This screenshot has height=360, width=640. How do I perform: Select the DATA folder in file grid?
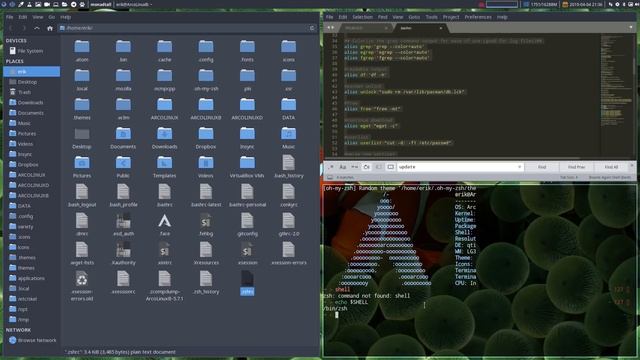click(x=289, y=104)
